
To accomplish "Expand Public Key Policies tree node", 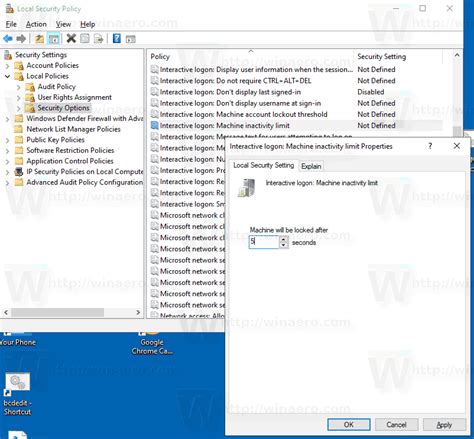I will [x=8, y=140].
